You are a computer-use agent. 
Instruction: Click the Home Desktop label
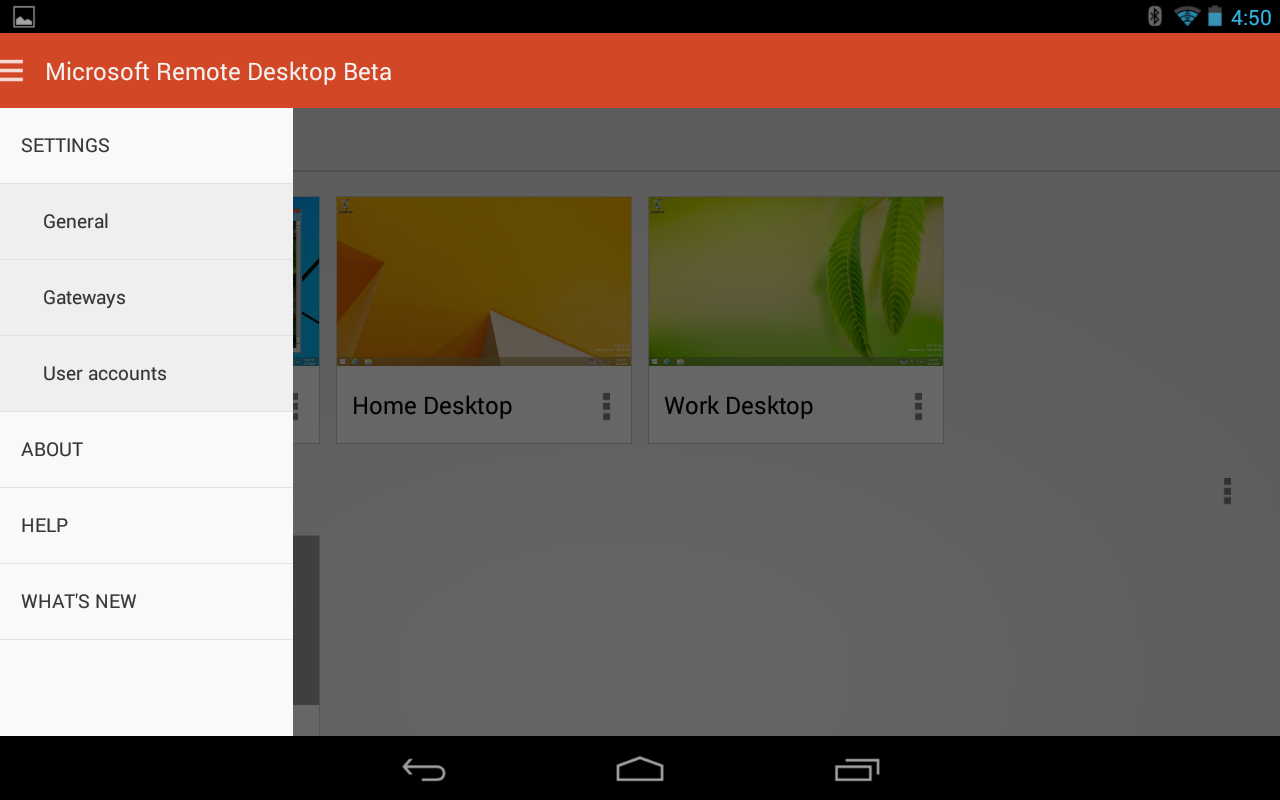coord(432,406)
